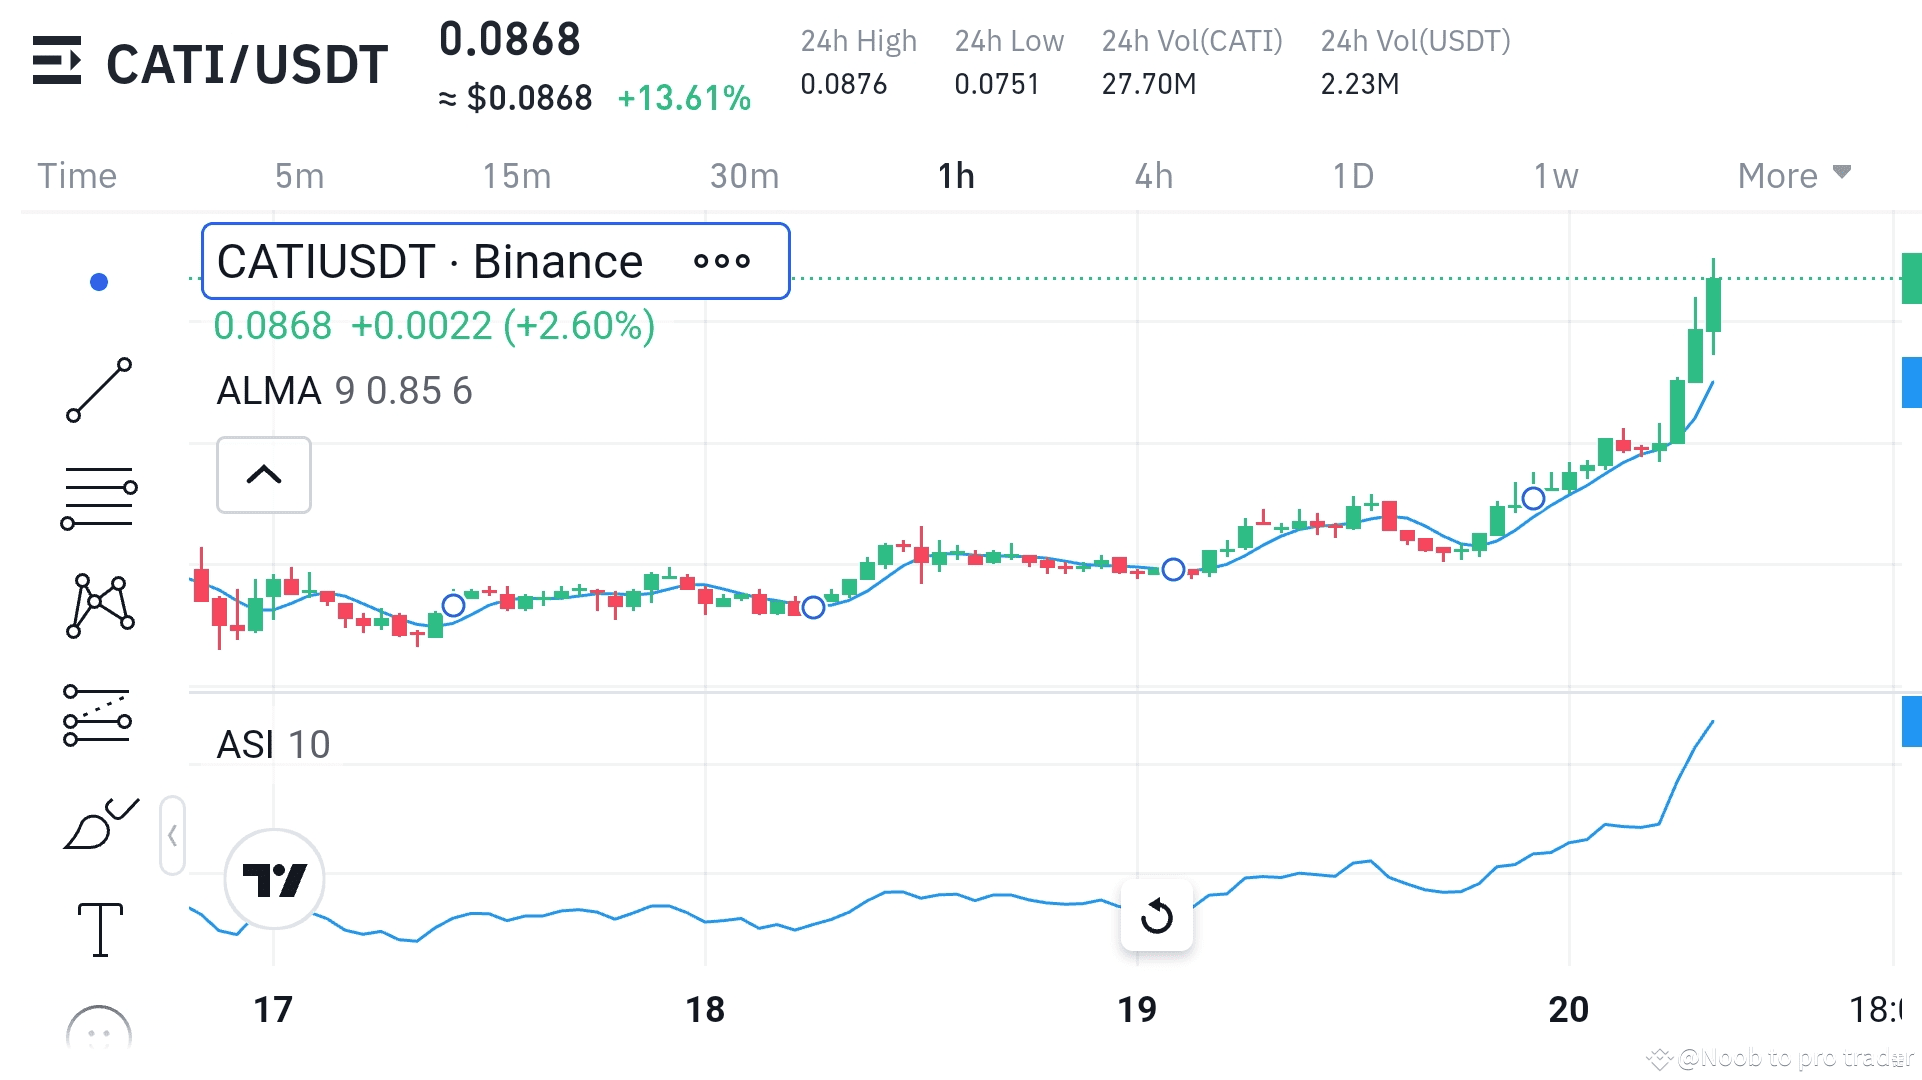Viewport: 1922px width, 1080px height.
Task: Click the chart reset undo button
Action: [1156, 915]
